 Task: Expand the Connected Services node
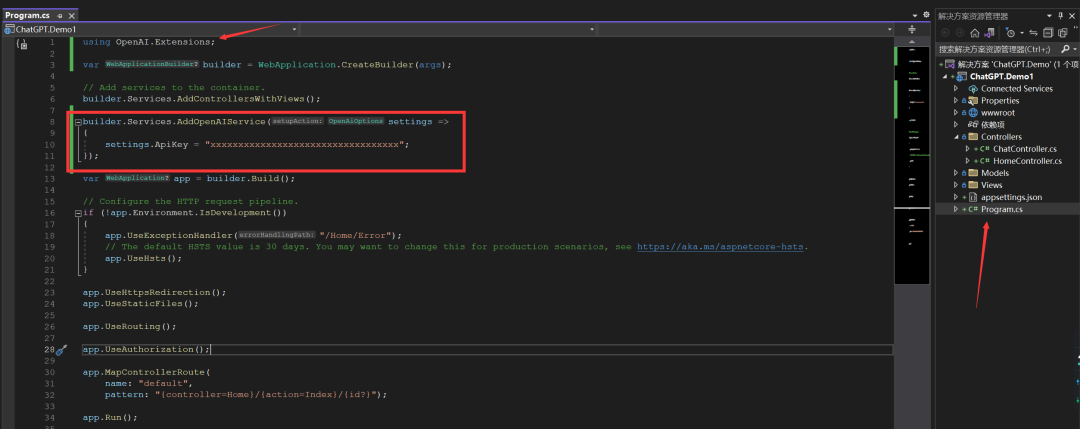(956, 89)
